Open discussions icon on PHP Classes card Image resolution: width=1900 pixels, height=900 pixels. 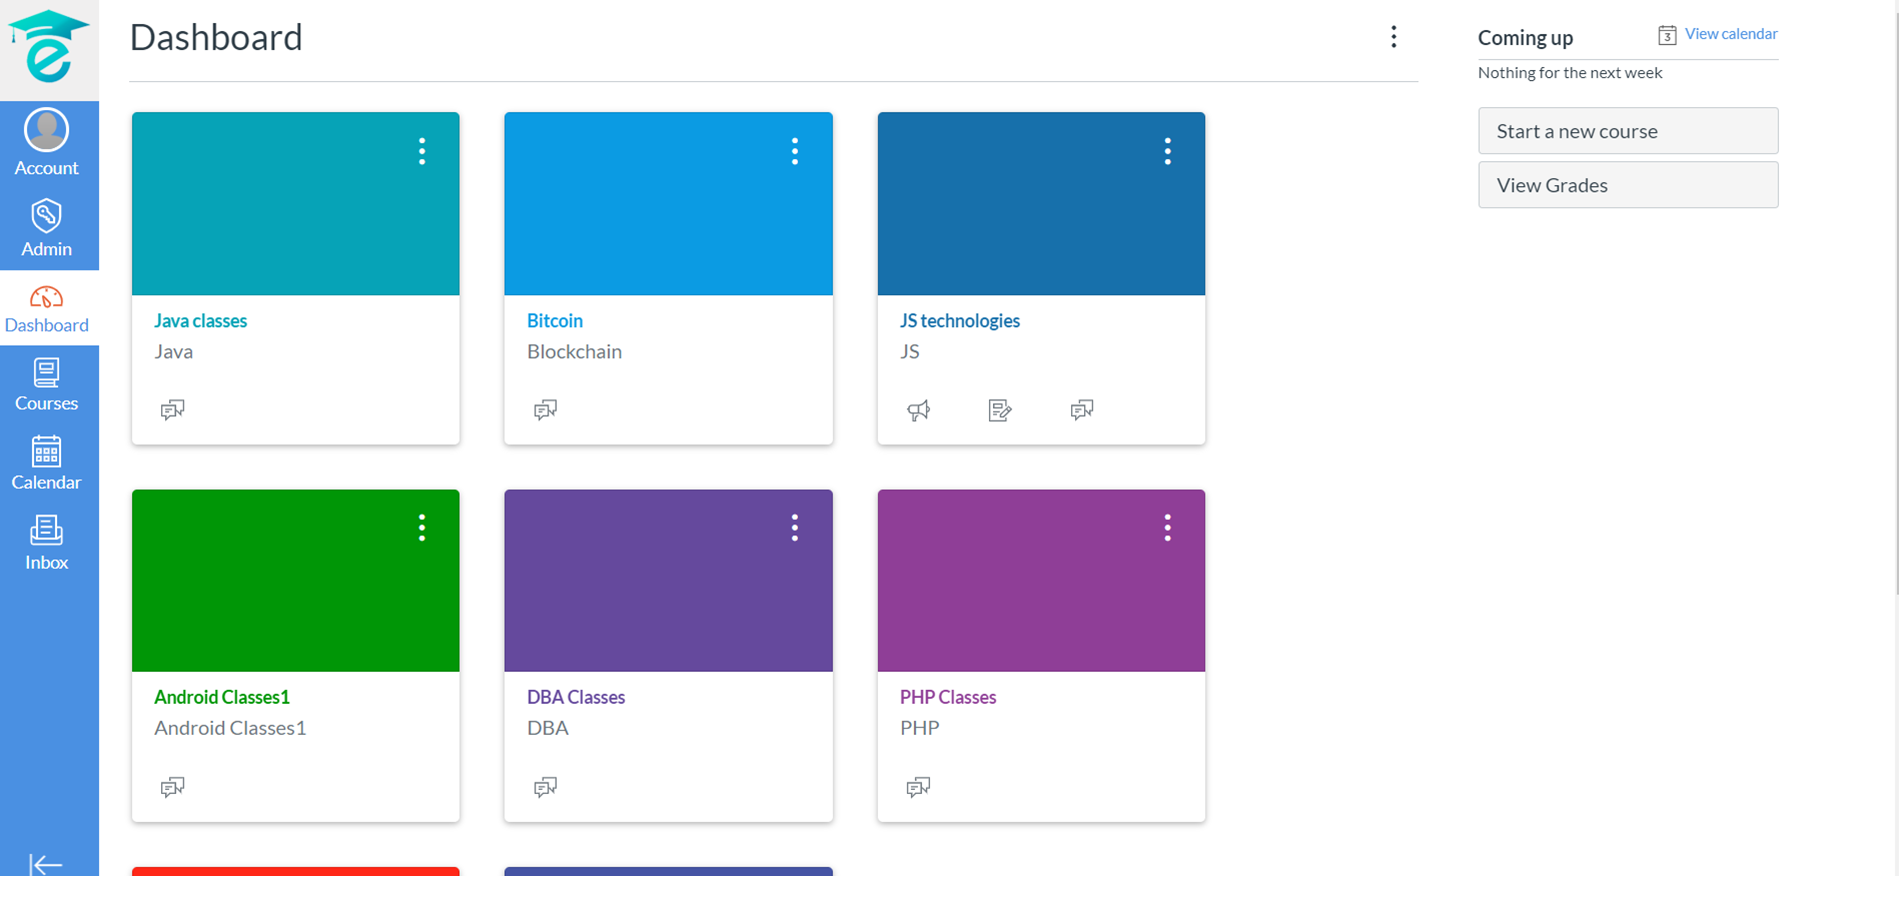[918, 787]
